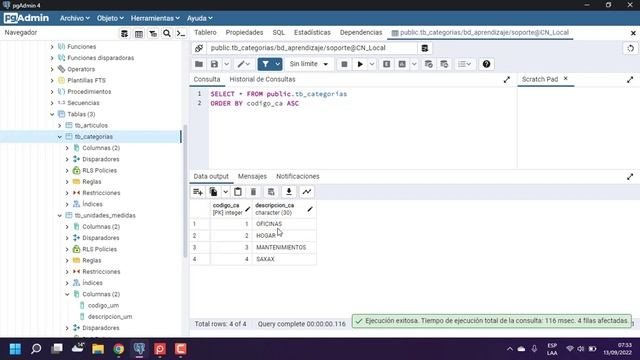Switch to Tablero tab
Viewport: 640px width, 360px height.
point(205,33)
